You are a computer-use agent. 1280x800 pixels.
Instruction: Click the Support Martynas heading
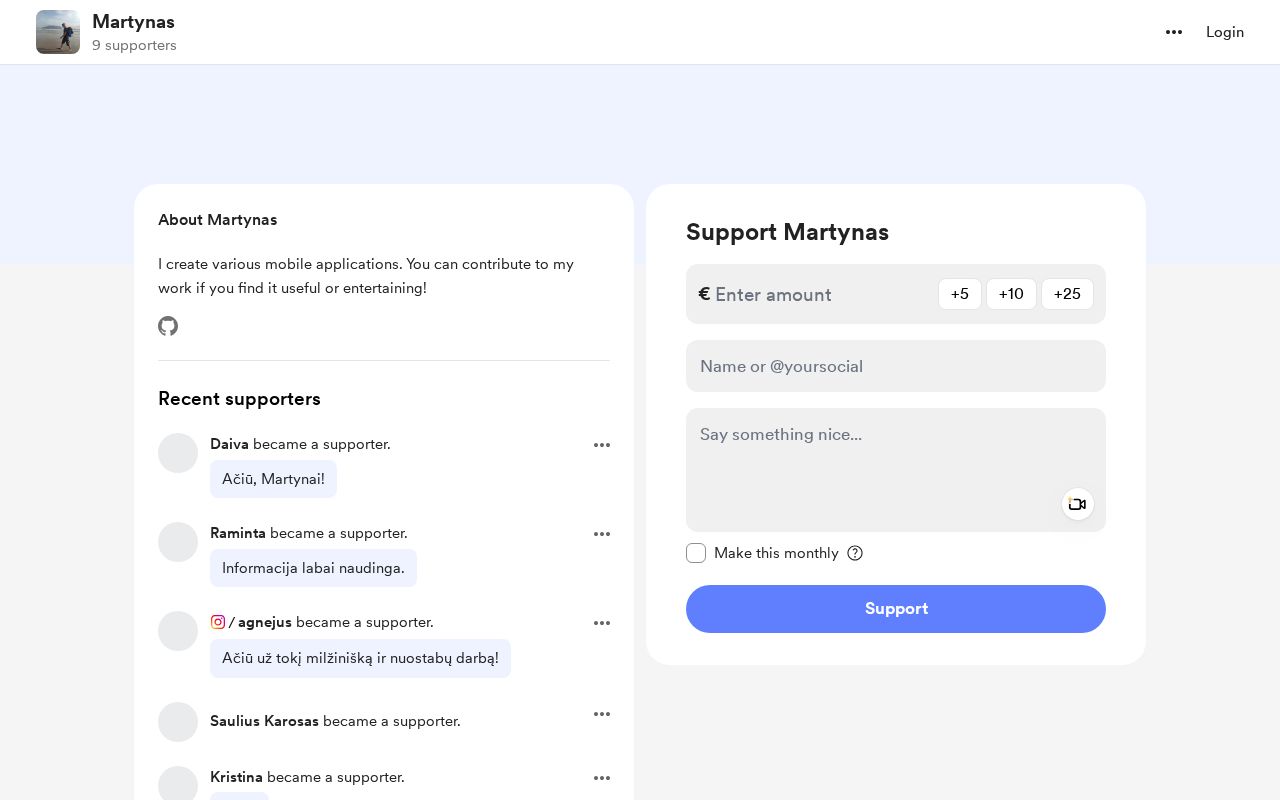pos(787,232)
